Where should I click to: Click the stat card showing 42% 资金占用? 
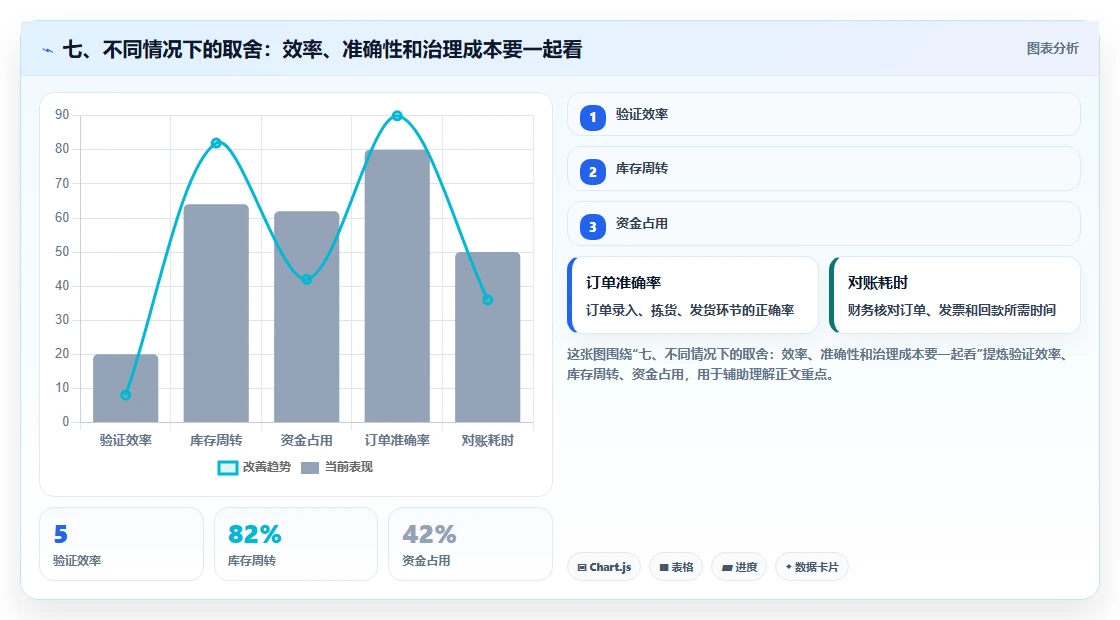pos(470,544)
